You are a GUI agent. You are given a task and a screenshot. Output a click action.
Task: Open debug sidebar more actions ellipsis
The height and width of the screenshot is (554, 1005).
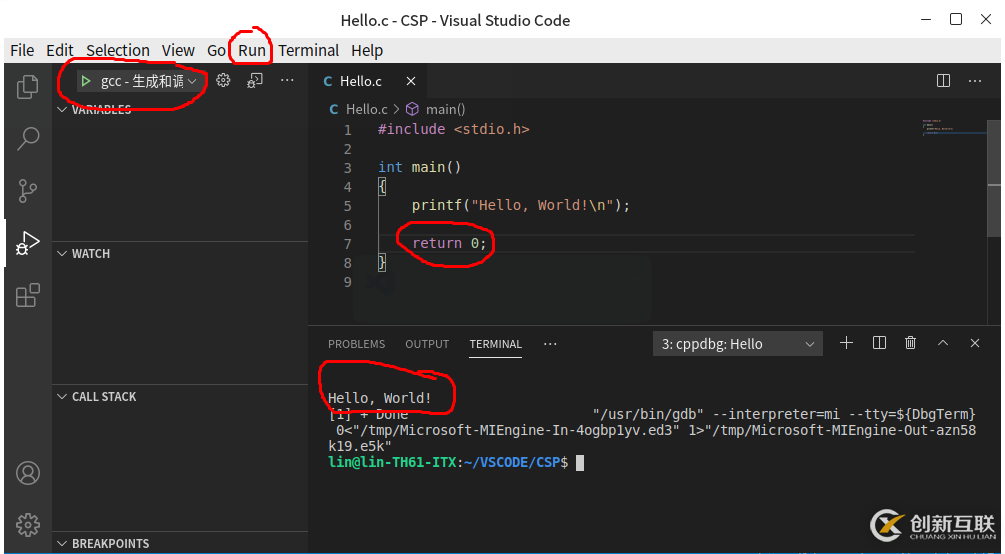(x=287, y=80)
